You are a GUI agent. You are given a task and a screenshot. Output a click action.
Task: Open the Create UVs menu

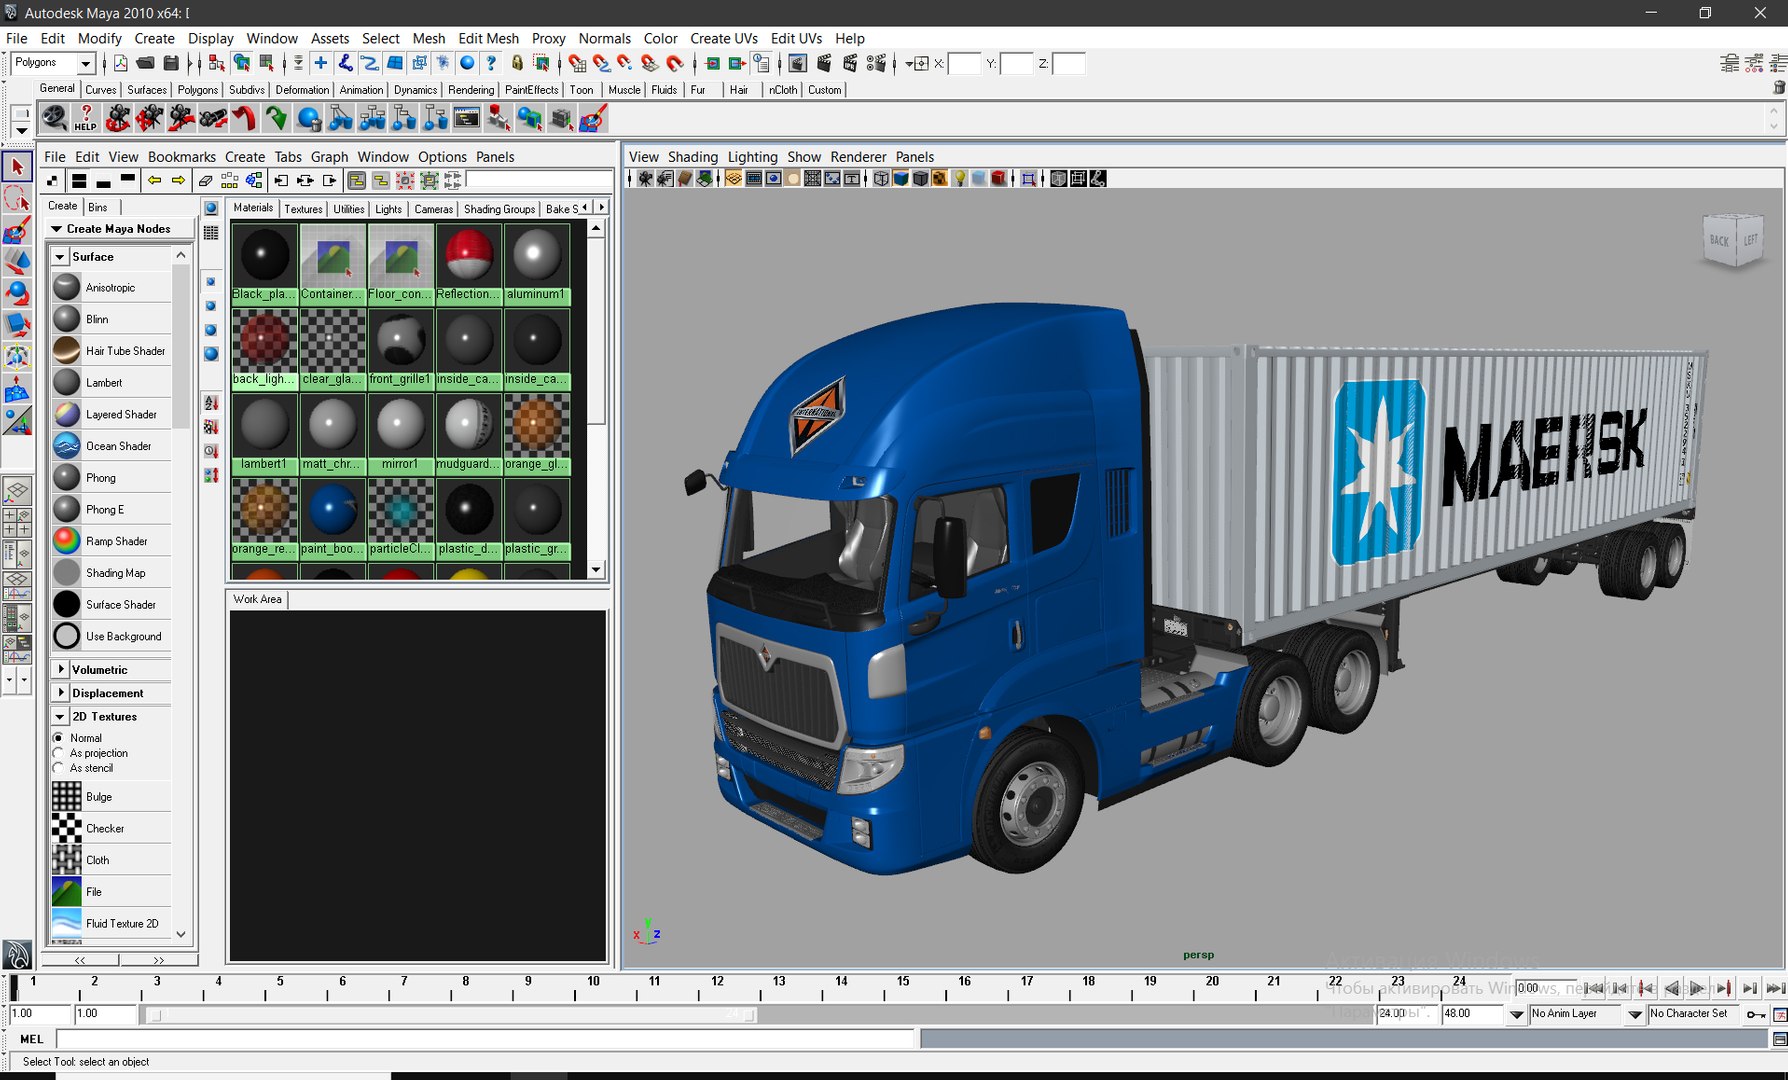pos(723,38)
